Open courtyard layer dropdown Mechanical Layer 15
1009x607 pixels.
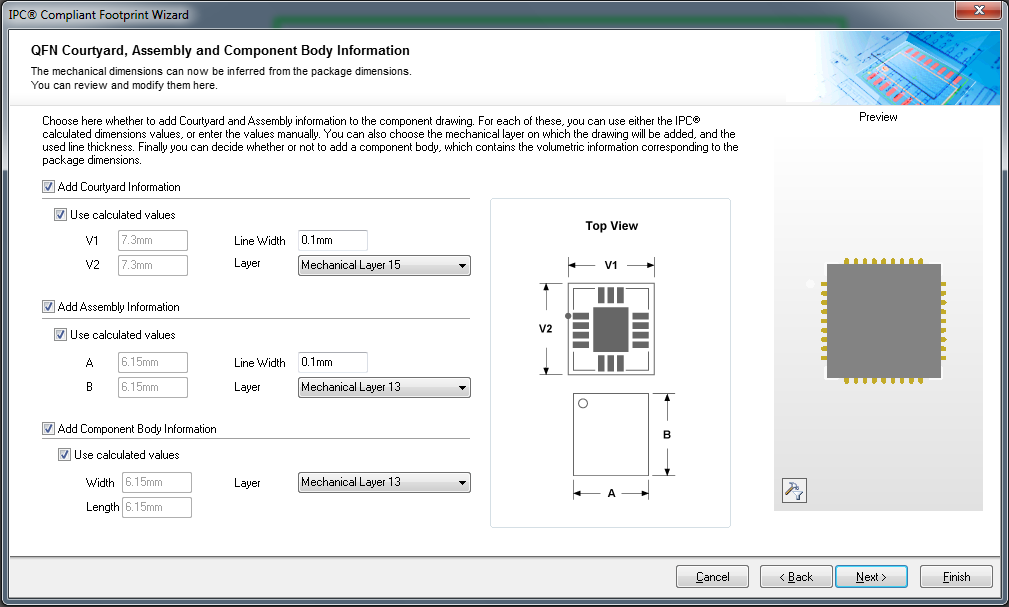click(x=384, y=266)
